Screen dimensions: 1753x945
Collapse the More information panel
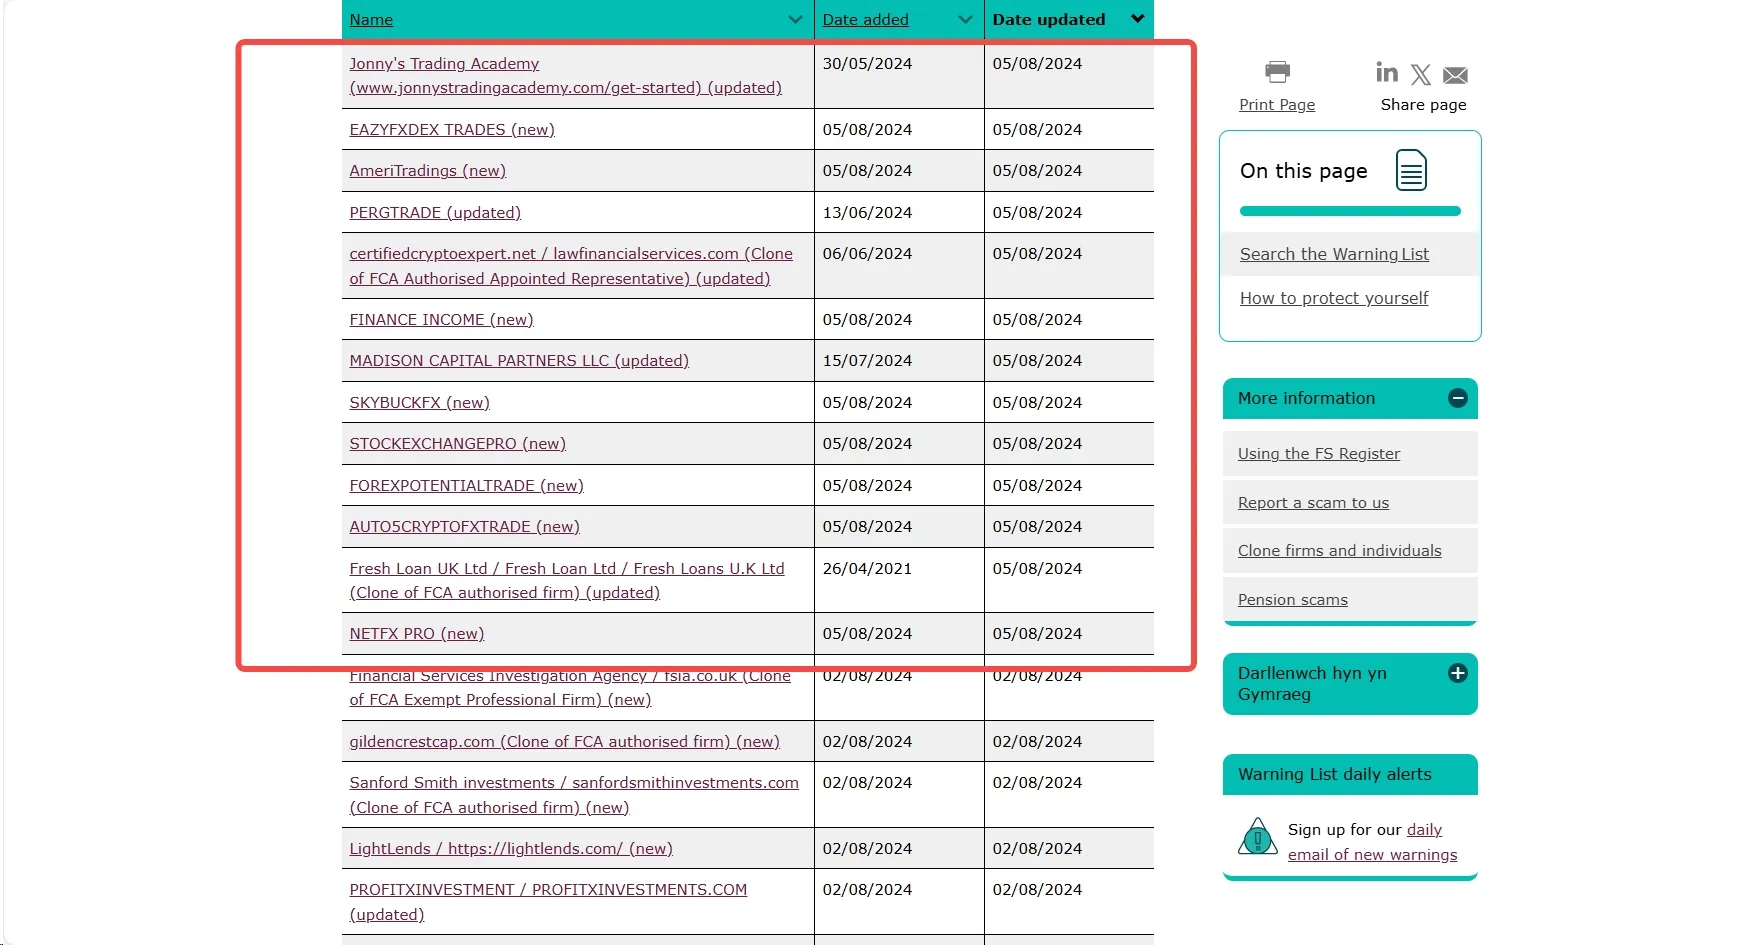point(1458,398)
